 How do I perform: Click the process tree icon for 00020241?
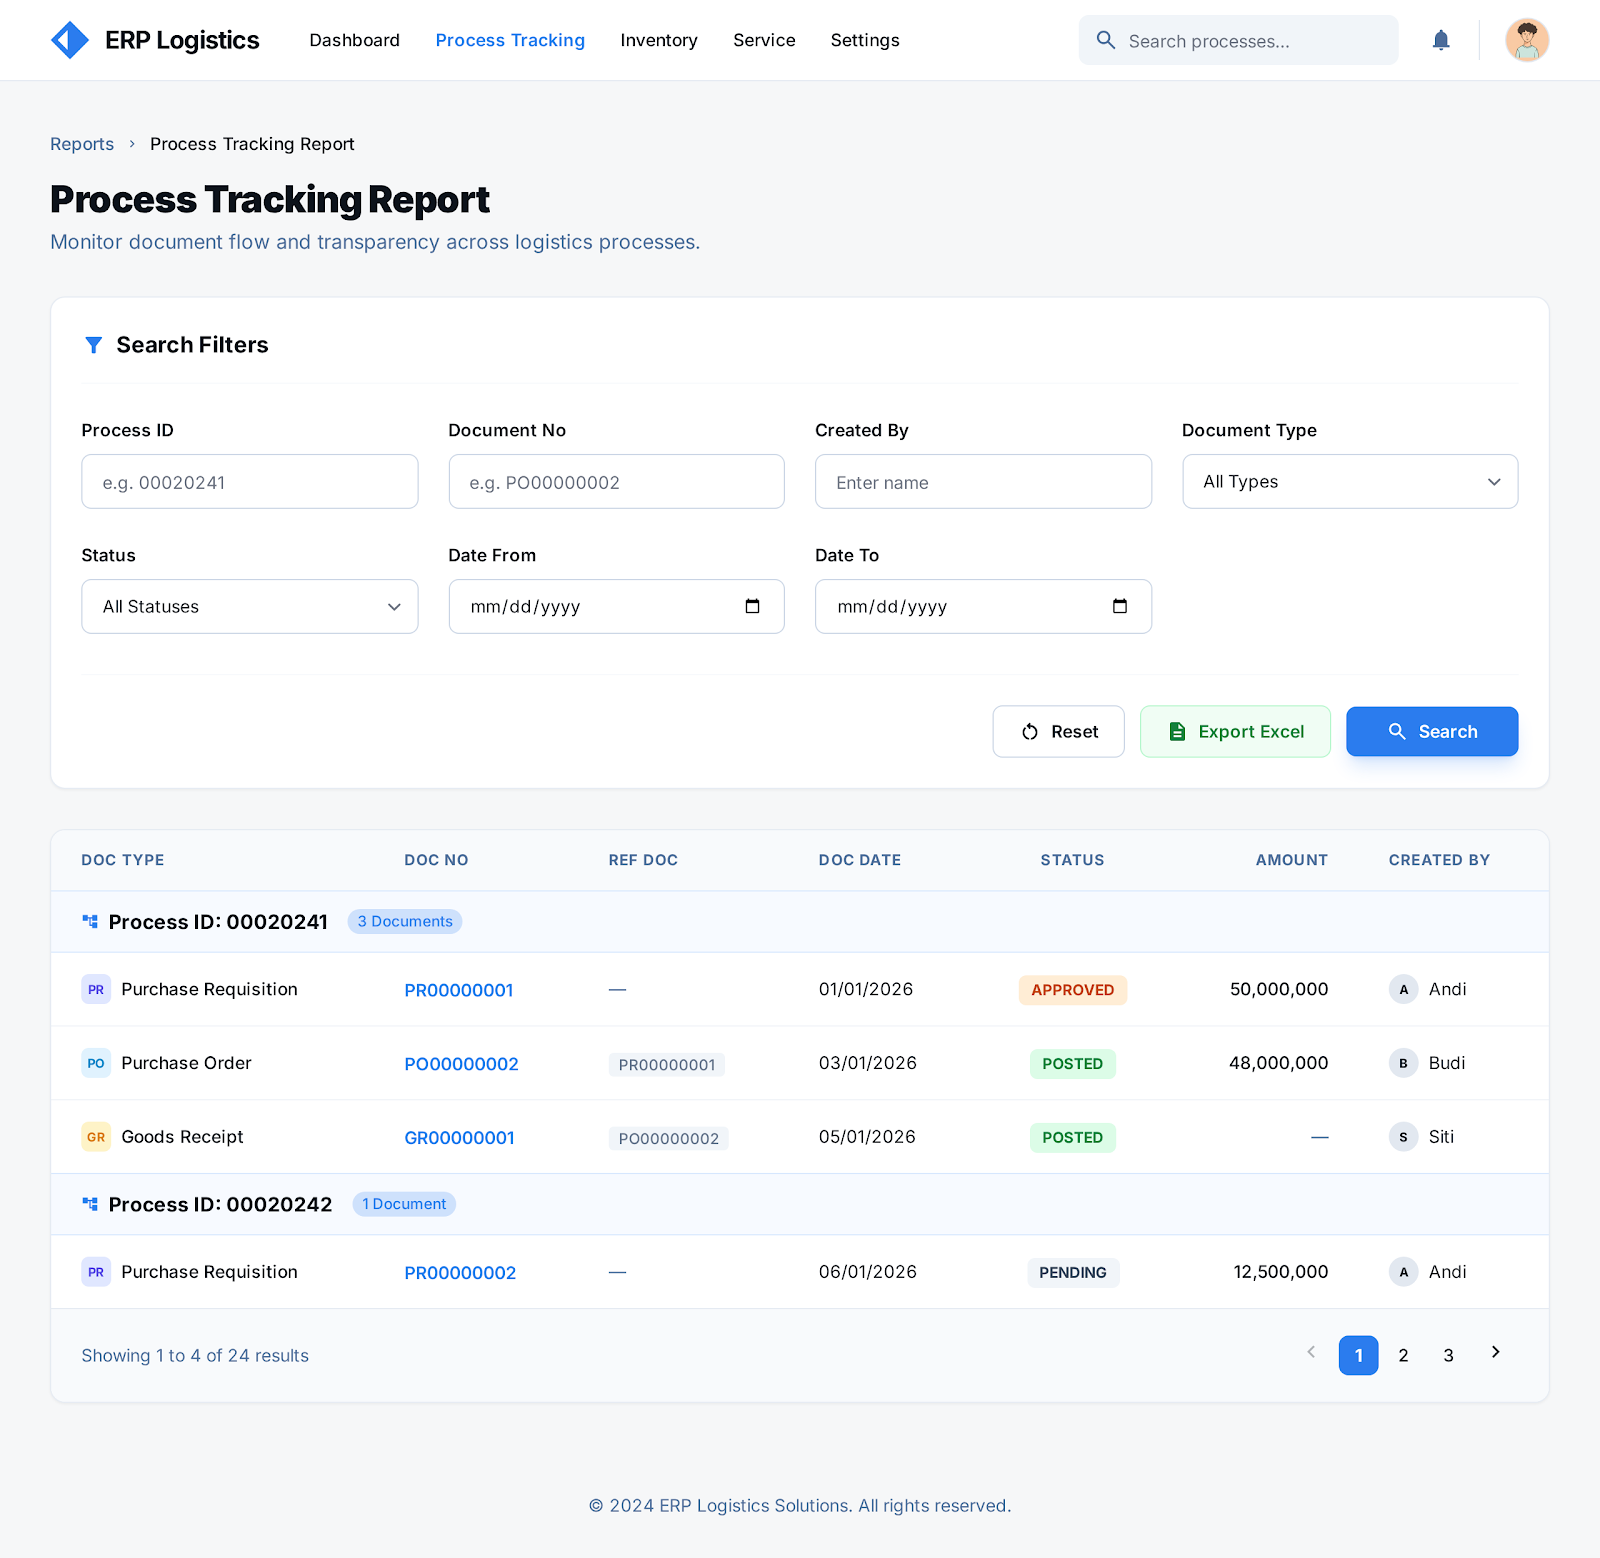tap(90, 921)
